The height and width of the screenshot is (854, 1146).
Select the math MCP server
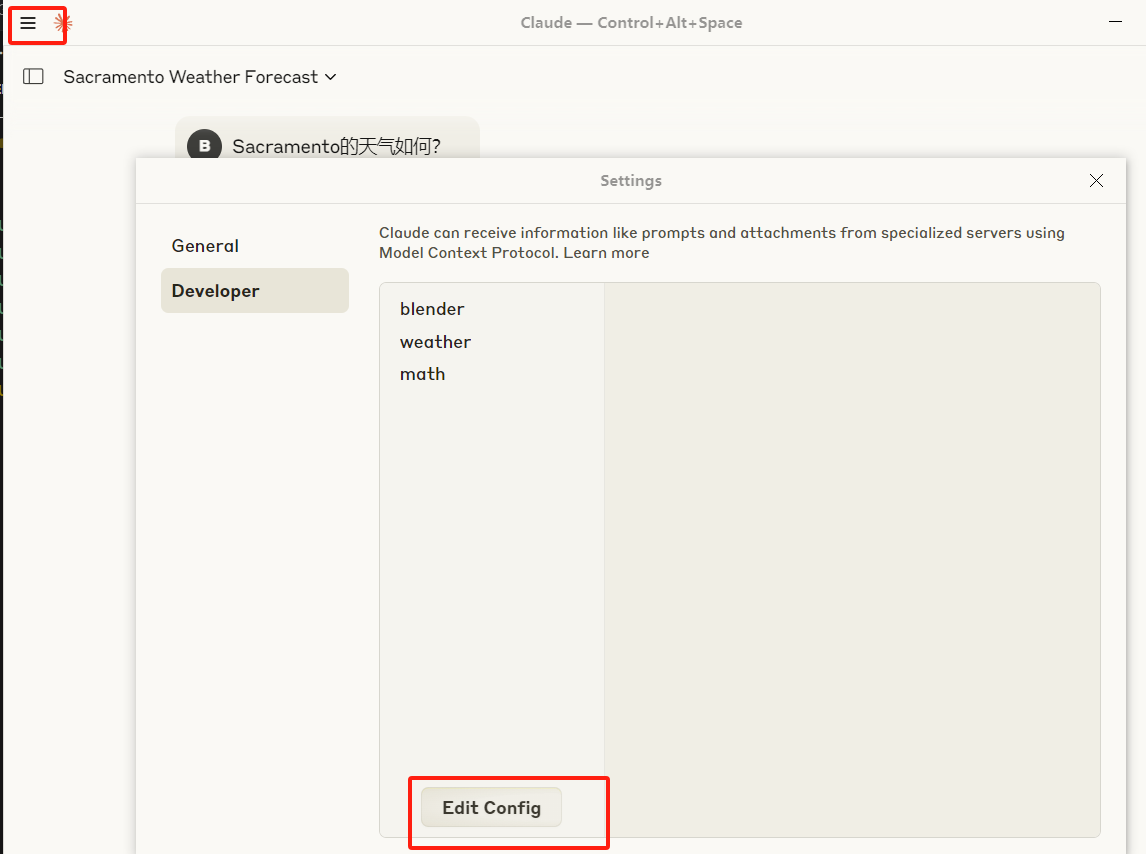tap(422, 374)
